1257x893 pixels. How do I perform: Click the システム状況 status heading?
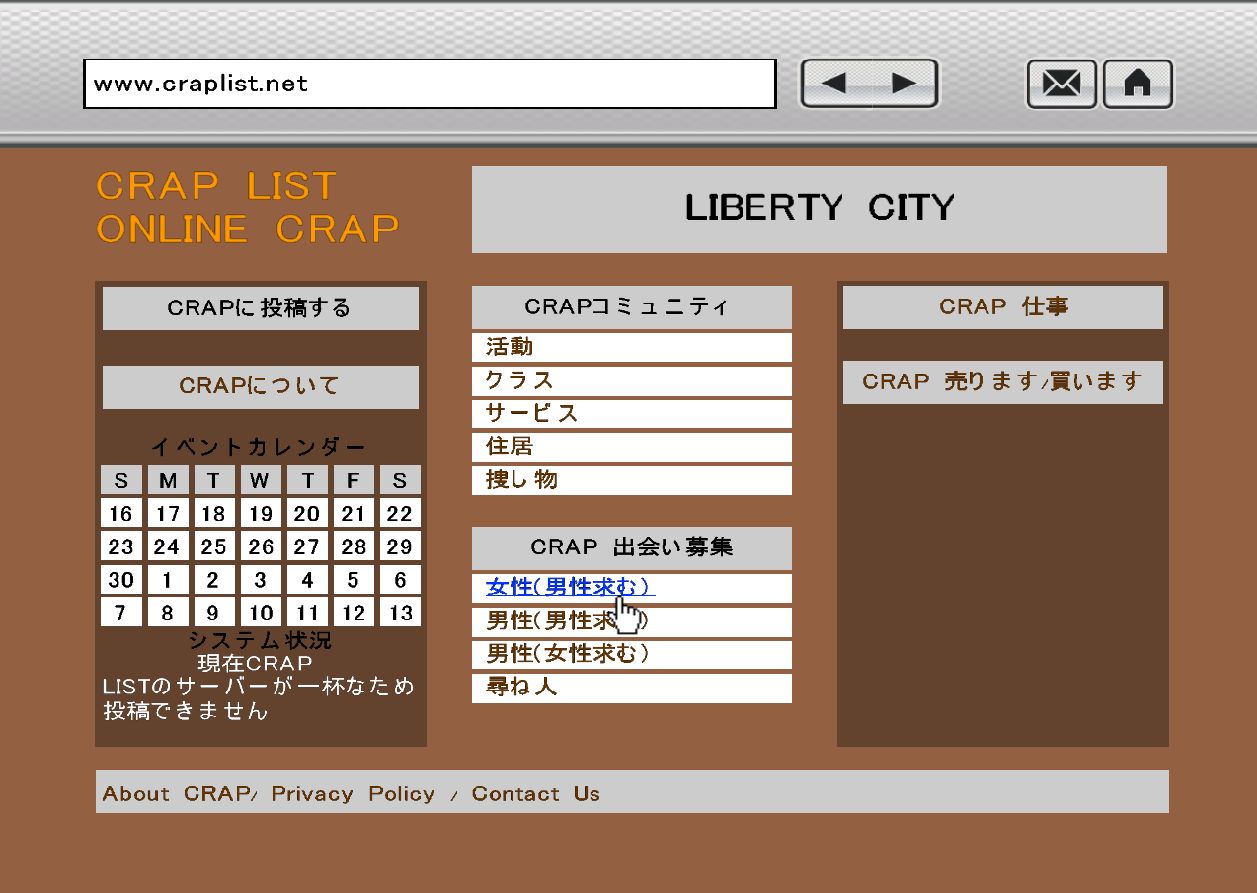[259, 640]
